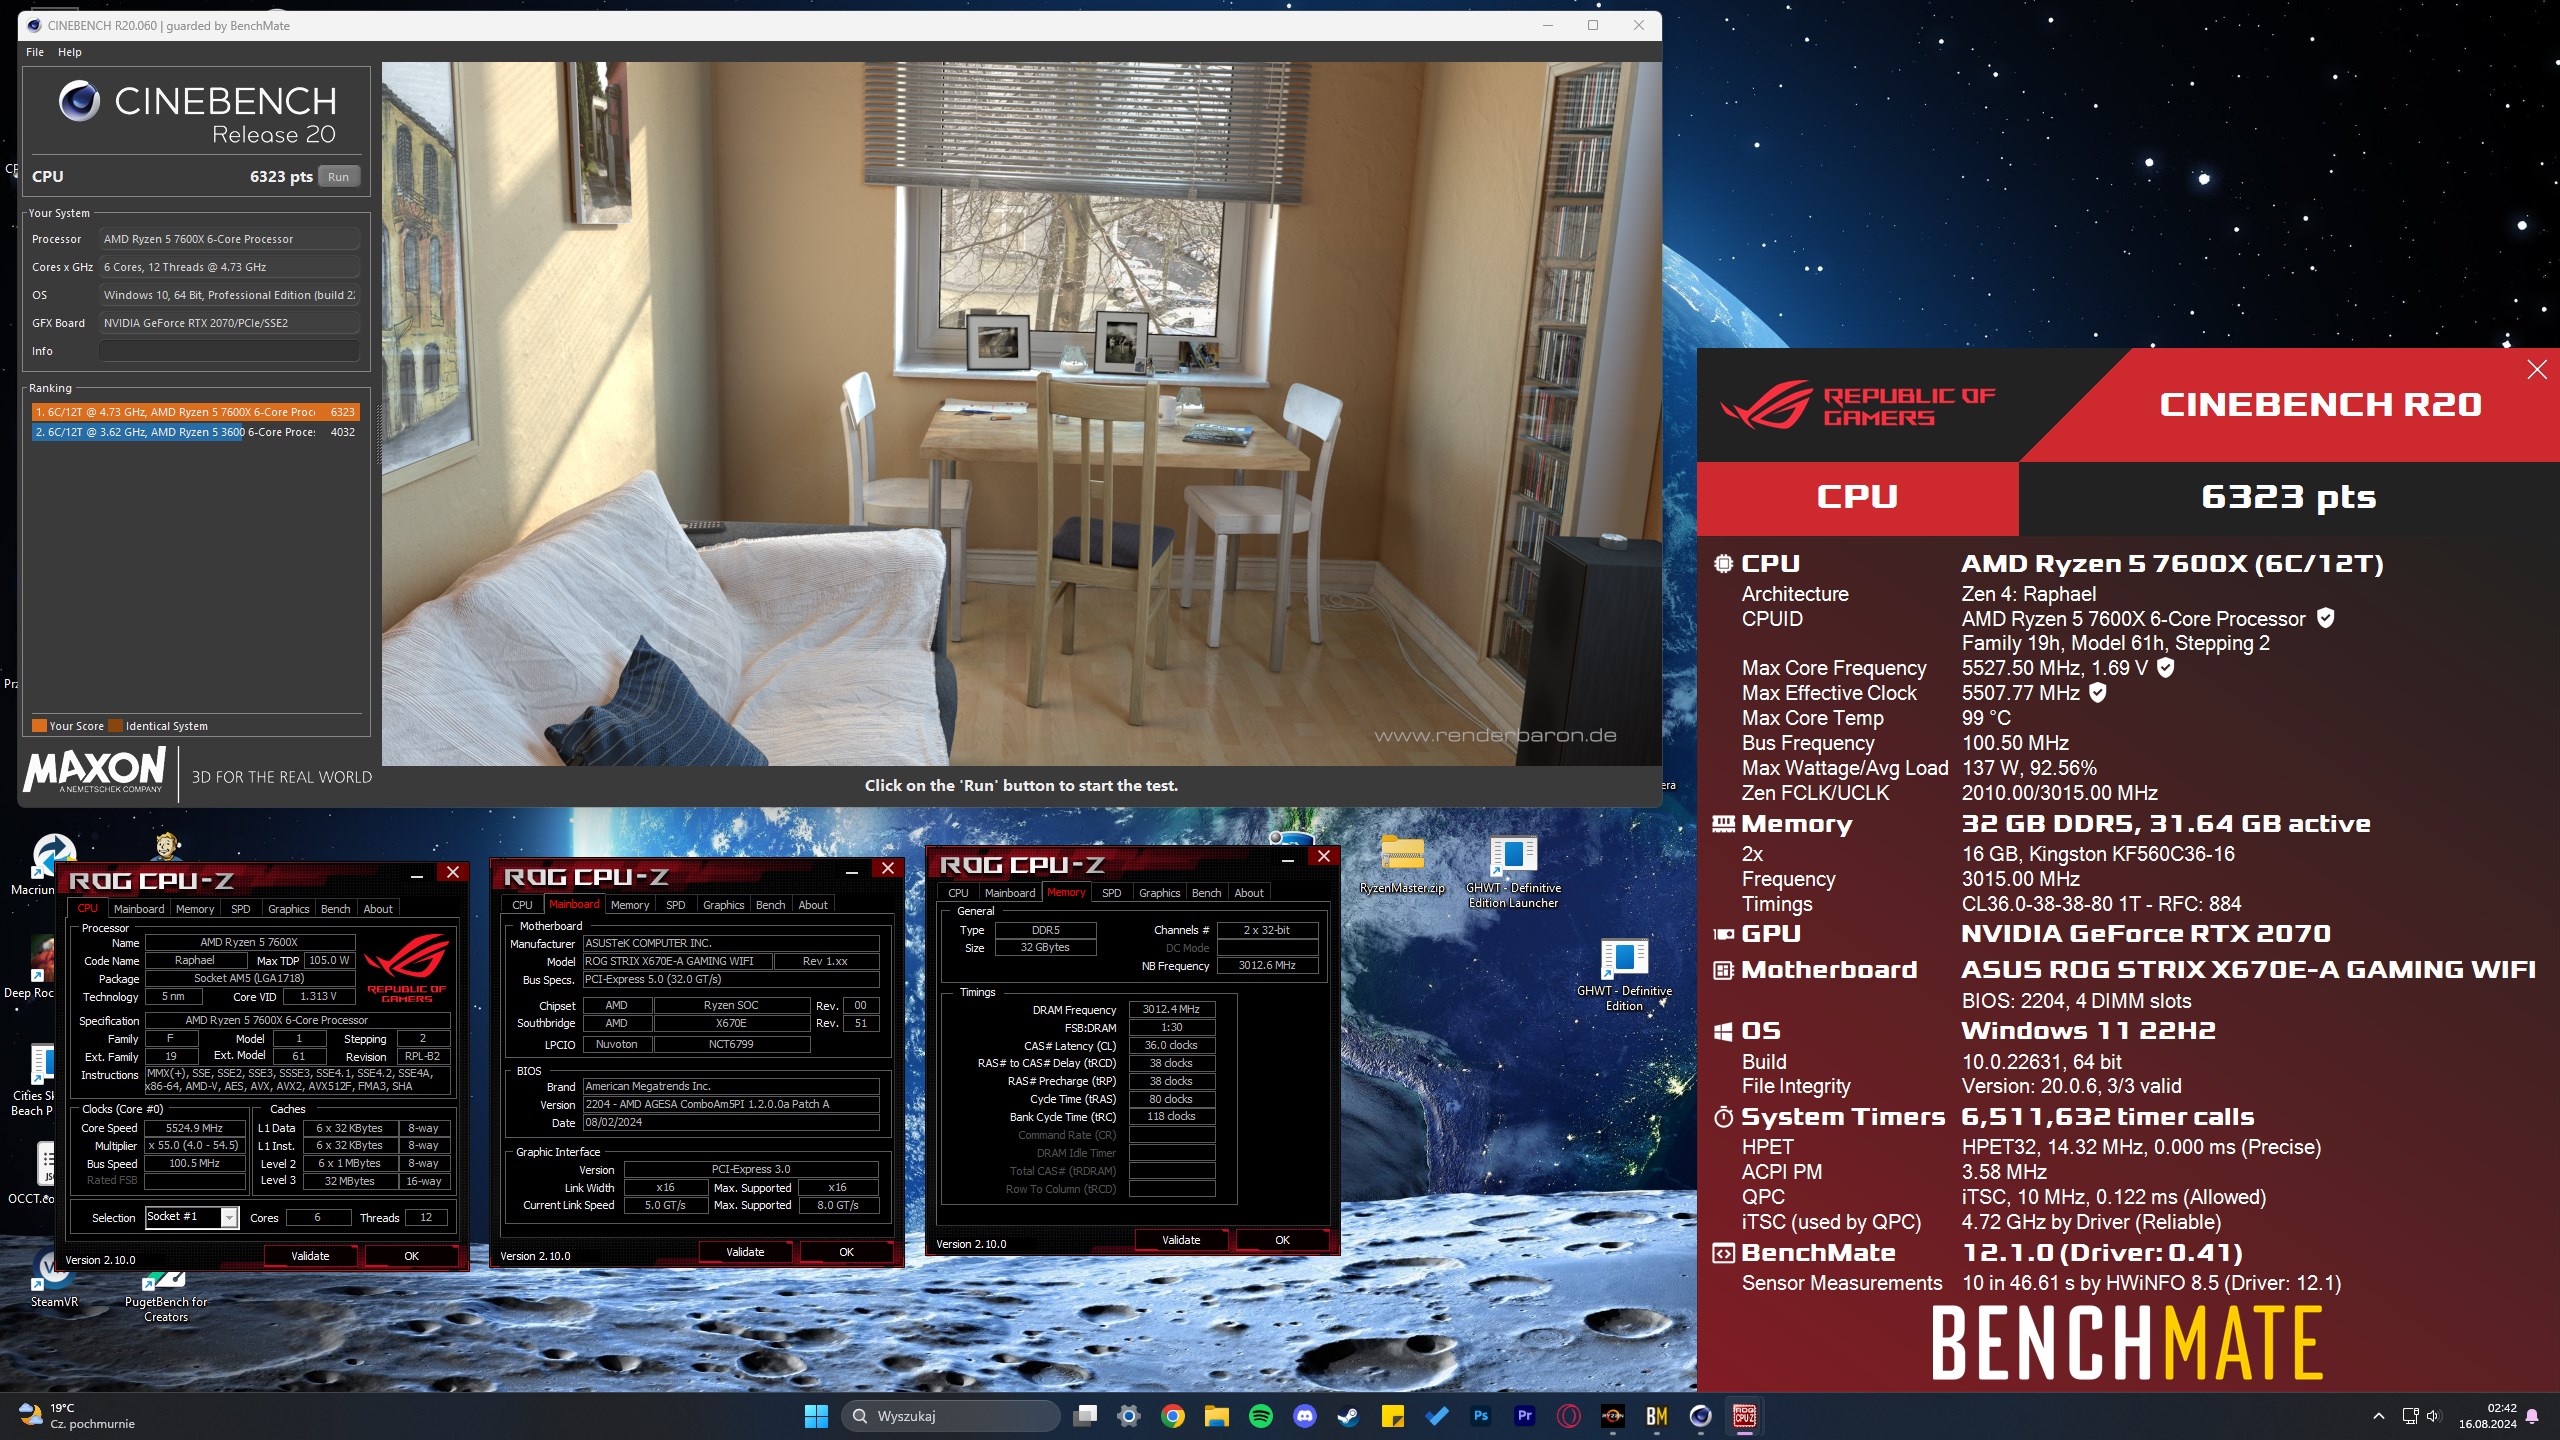This screenshot has width=2560, height=1440.
Task: Click Validate in Mainboard CPU-Z window
Action: [745, 1252]
